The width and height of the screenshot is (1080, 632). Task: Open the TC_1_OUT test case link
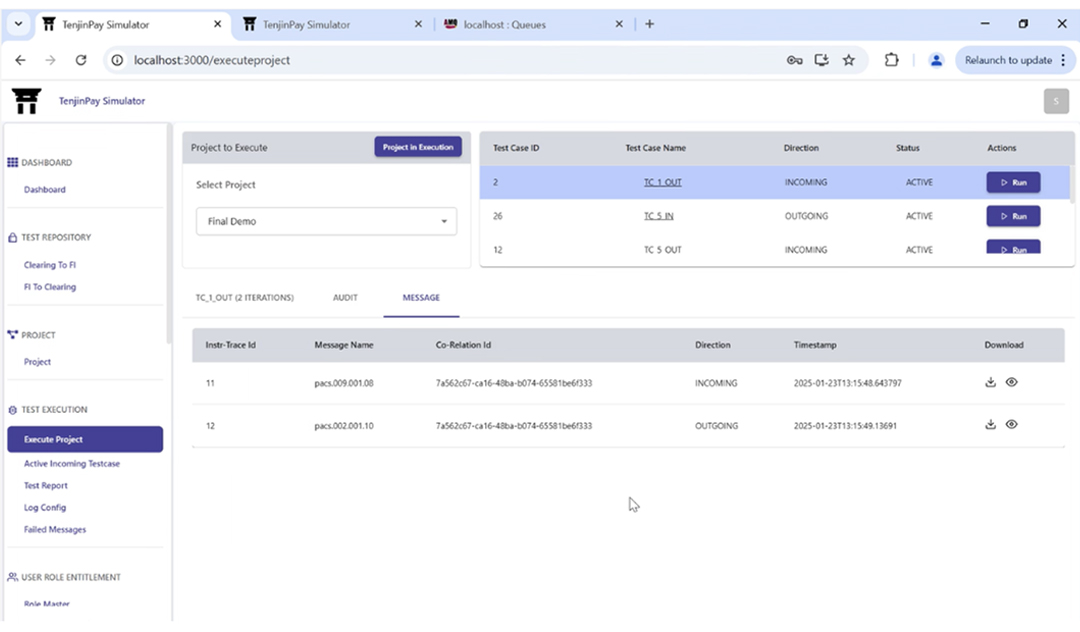663,182
